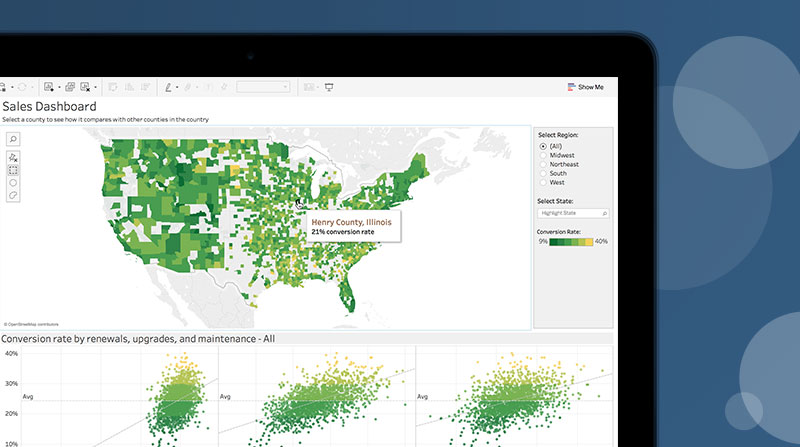The height and width of the screenshot is (447, 800).
Task: Open the highlight pen dropdown arrow
Action: (x=177, y=87)
